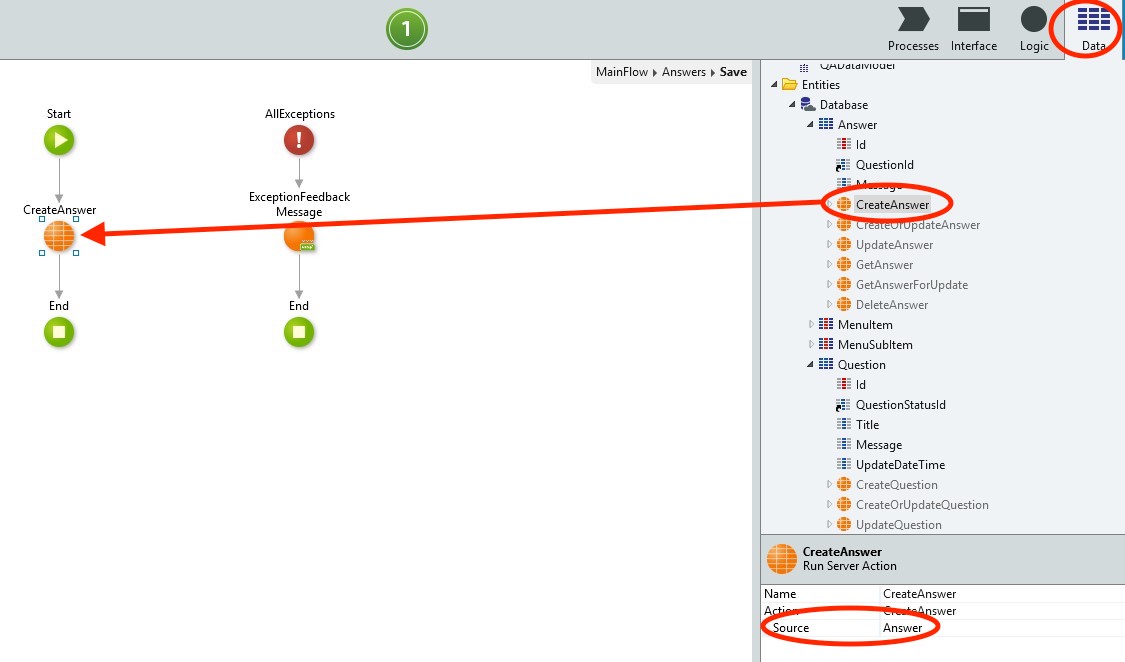Click the 1-Click Publish green button
This screenshot has width=1125, height=662.
[407, 29]
